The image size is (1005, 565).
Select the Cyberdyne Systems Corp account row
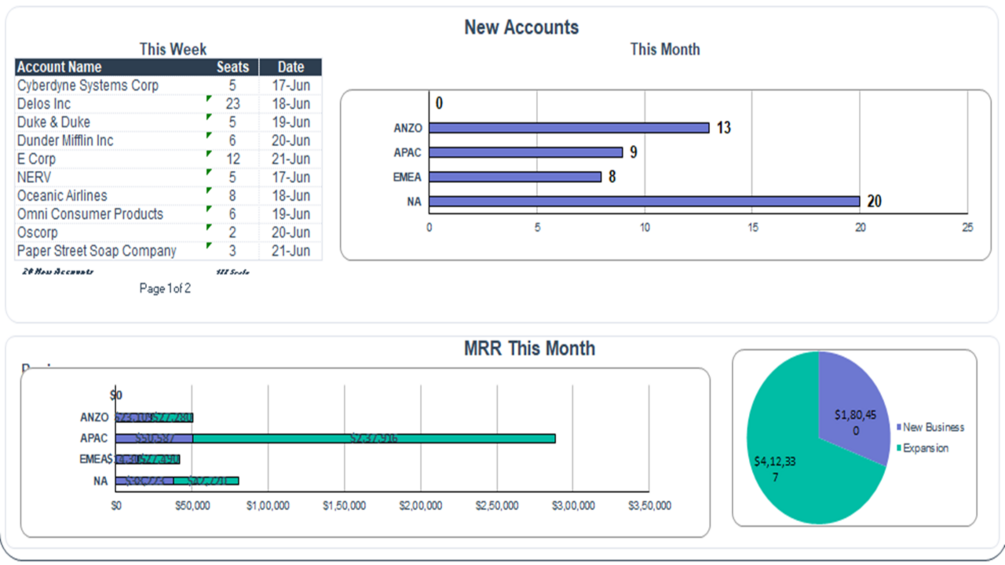[x=168, y=85]
